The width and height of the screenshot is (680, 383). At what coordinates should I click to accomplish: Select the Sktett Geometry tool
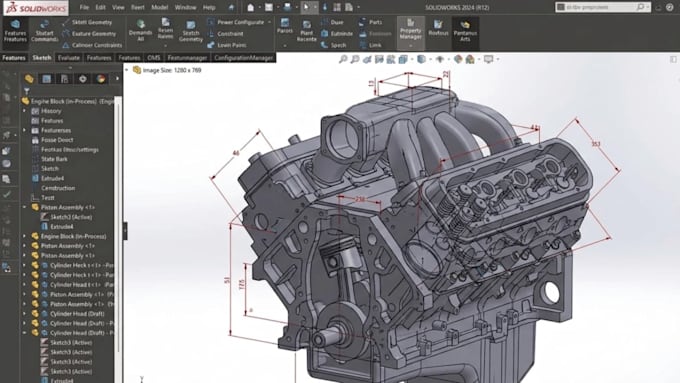[87, 22]
